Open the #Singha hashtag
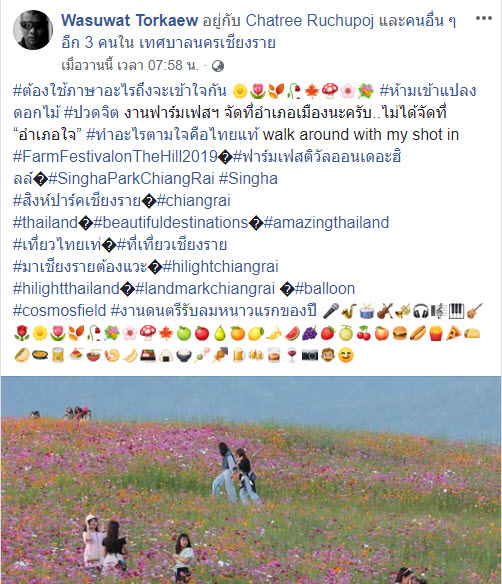 pyautogui.click(x=248, y=179)
